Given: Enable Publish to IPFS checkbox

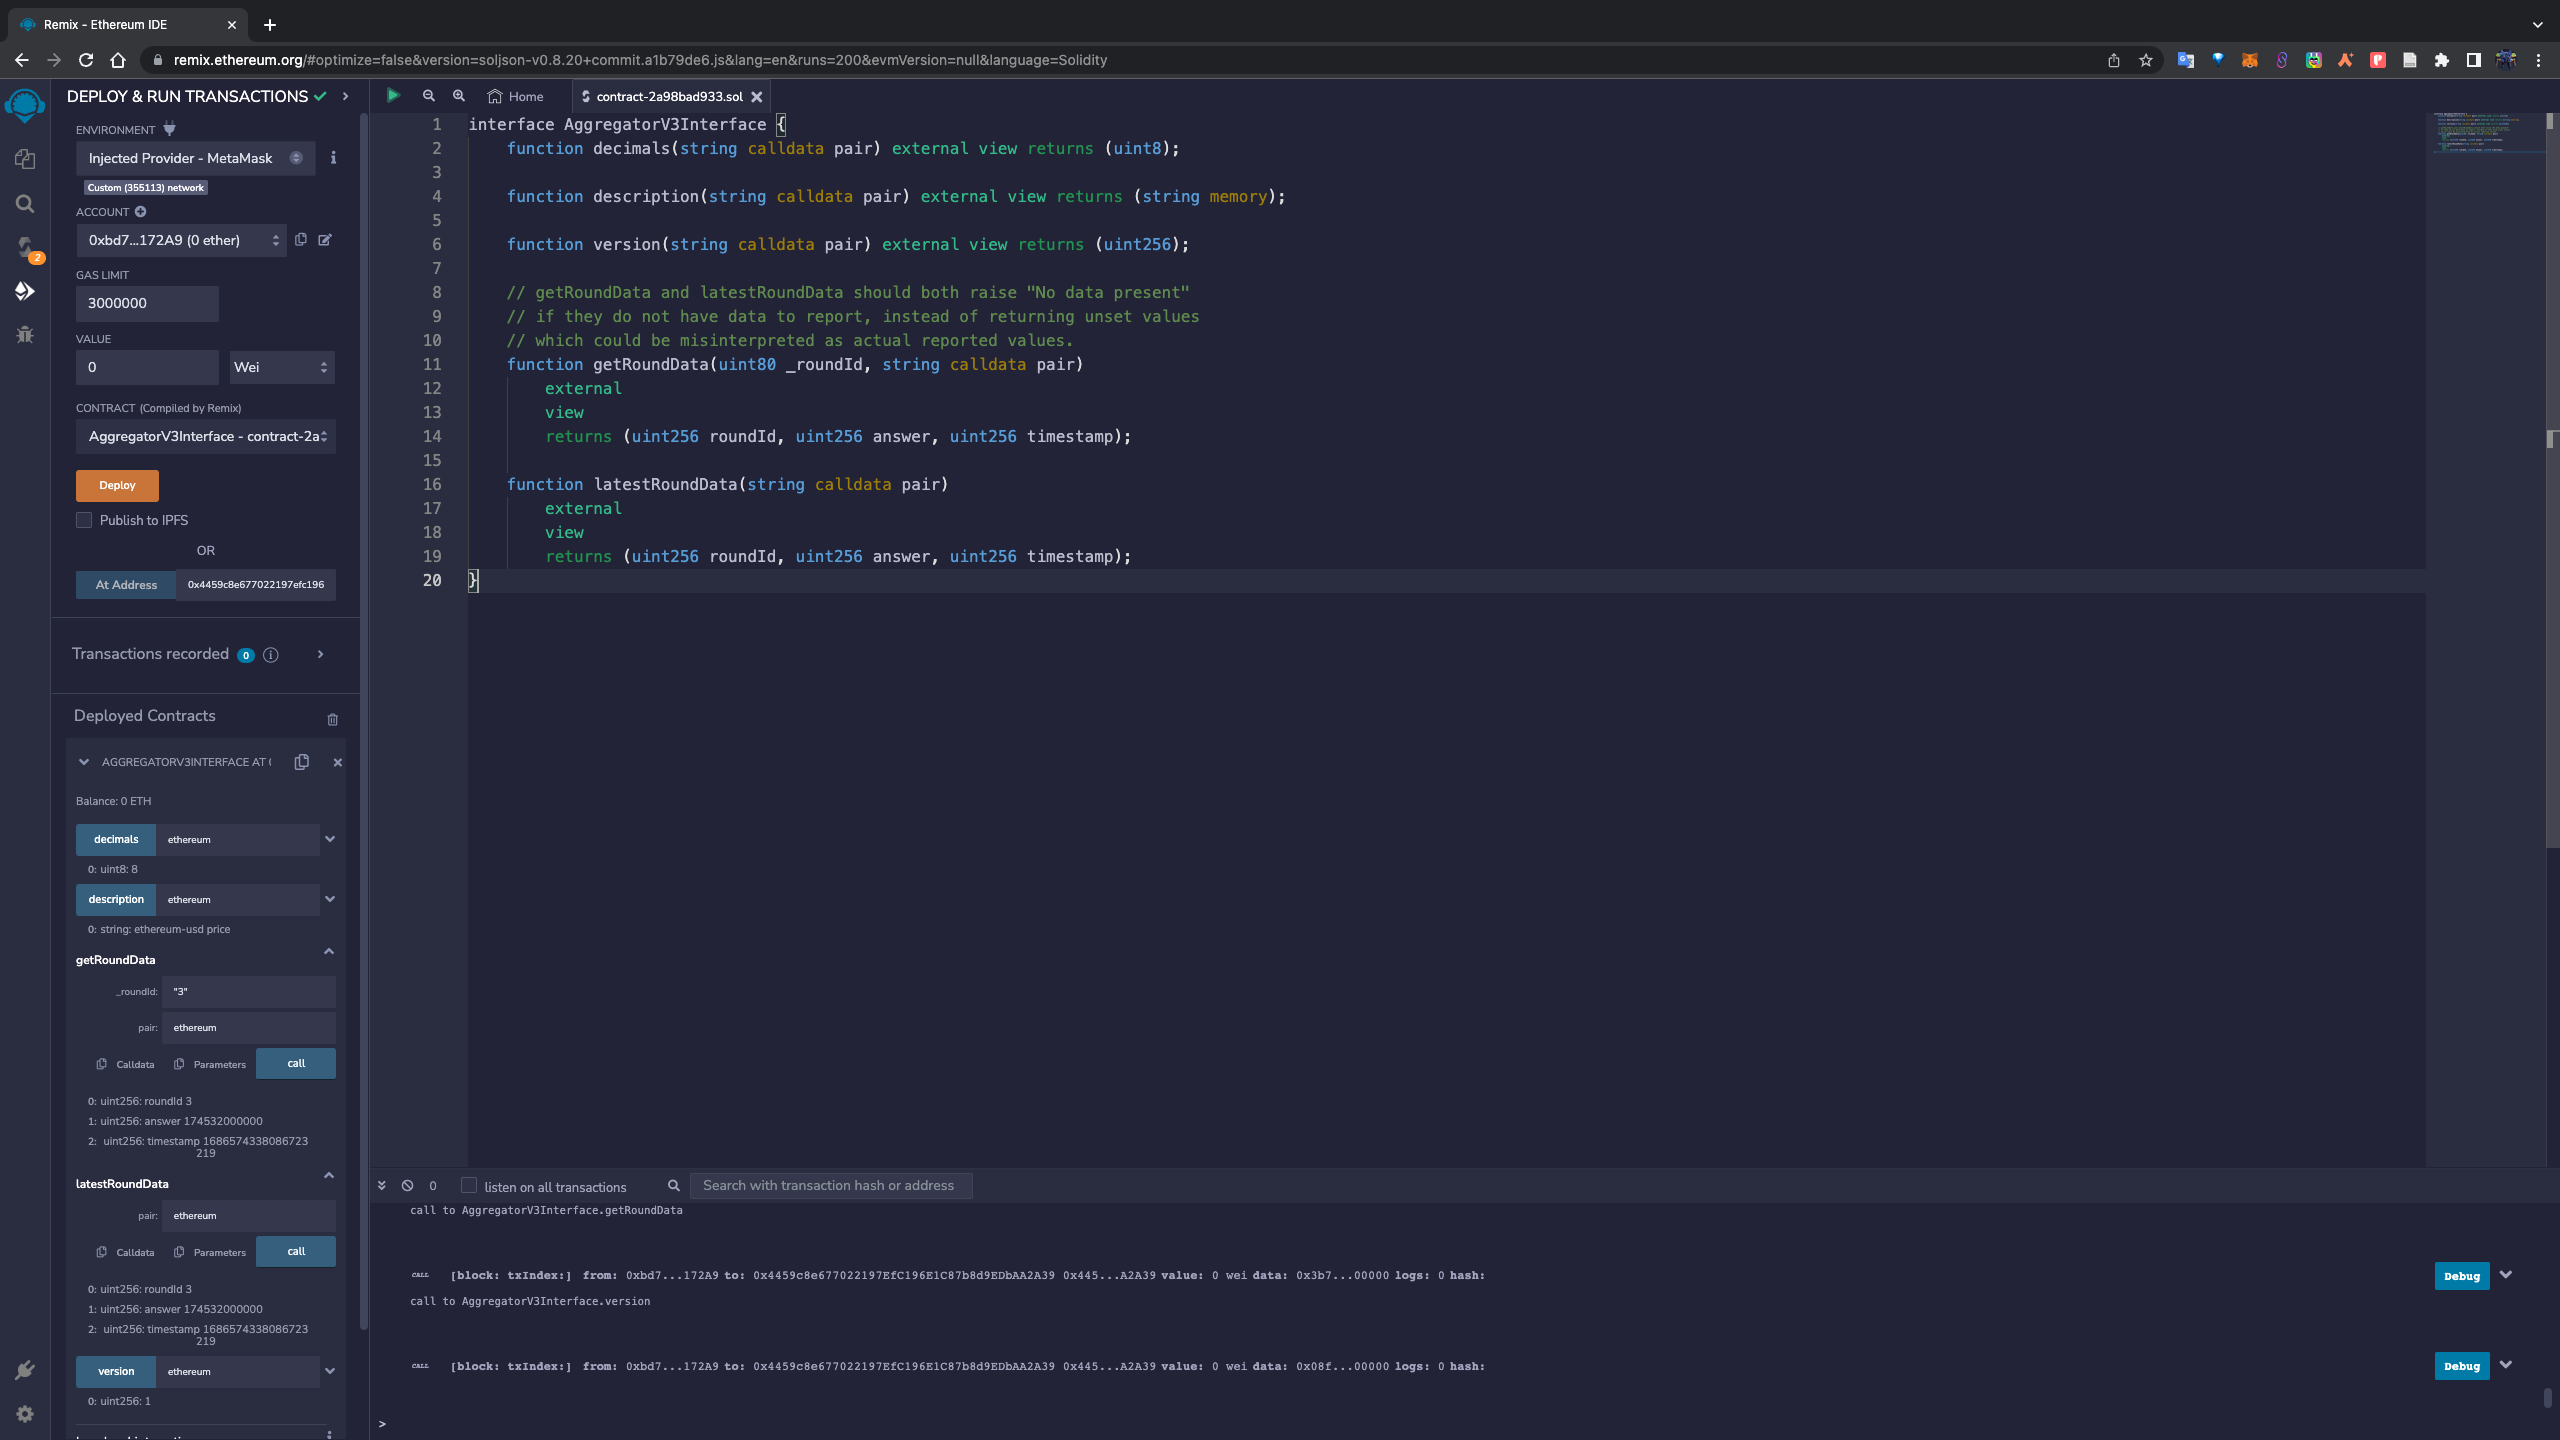Looking at the screenshot, I should click(84, 520).
